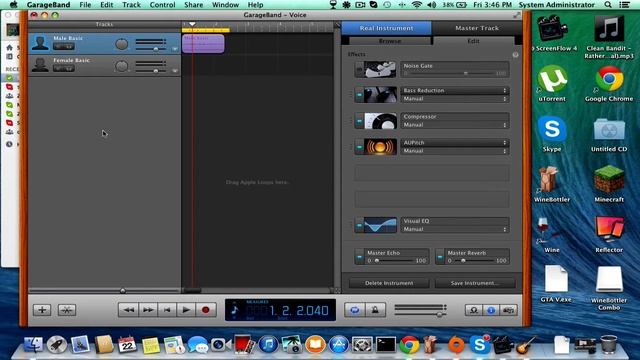
Task: Open the Compressor Manual preset dropdown
Action: 455,125
